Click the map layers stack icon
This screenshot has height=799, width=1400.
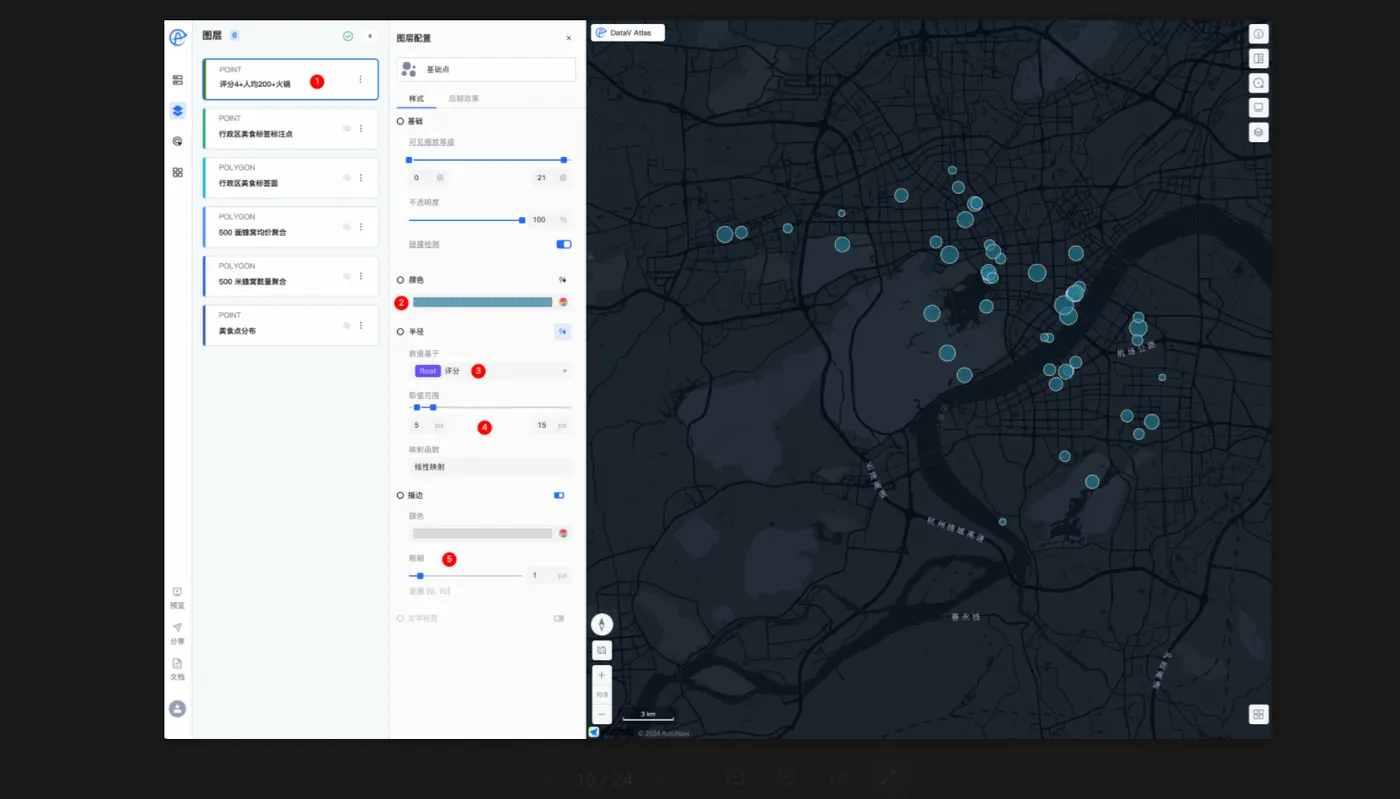click(x=1259, y=132)
